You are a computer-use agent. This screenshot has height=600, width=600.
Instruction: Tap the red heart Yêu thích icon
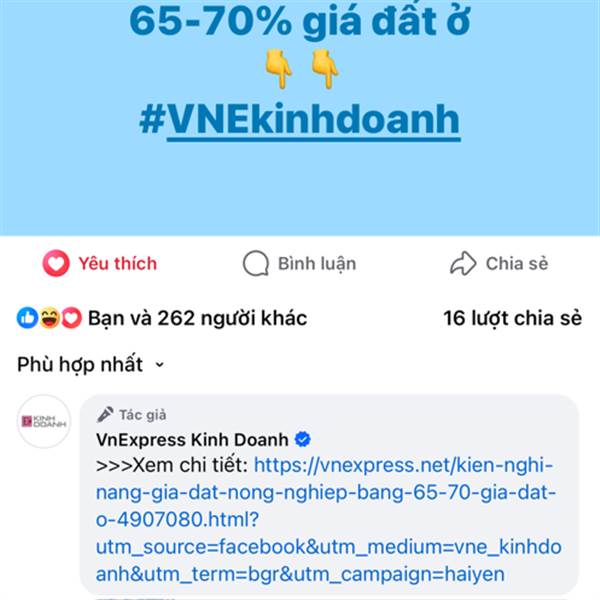[x=56, y=263]
